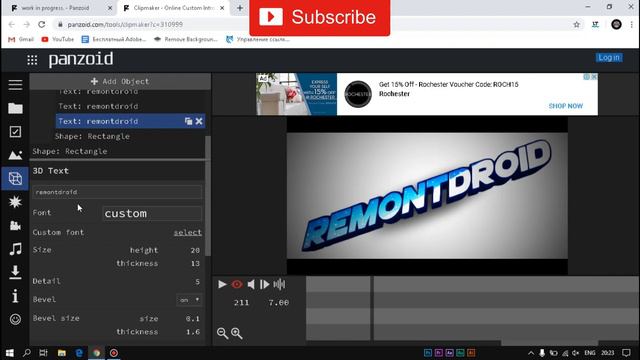Zoom in the timeline
640x360 pixels.
pyautogui.click(x=237, y=333)
